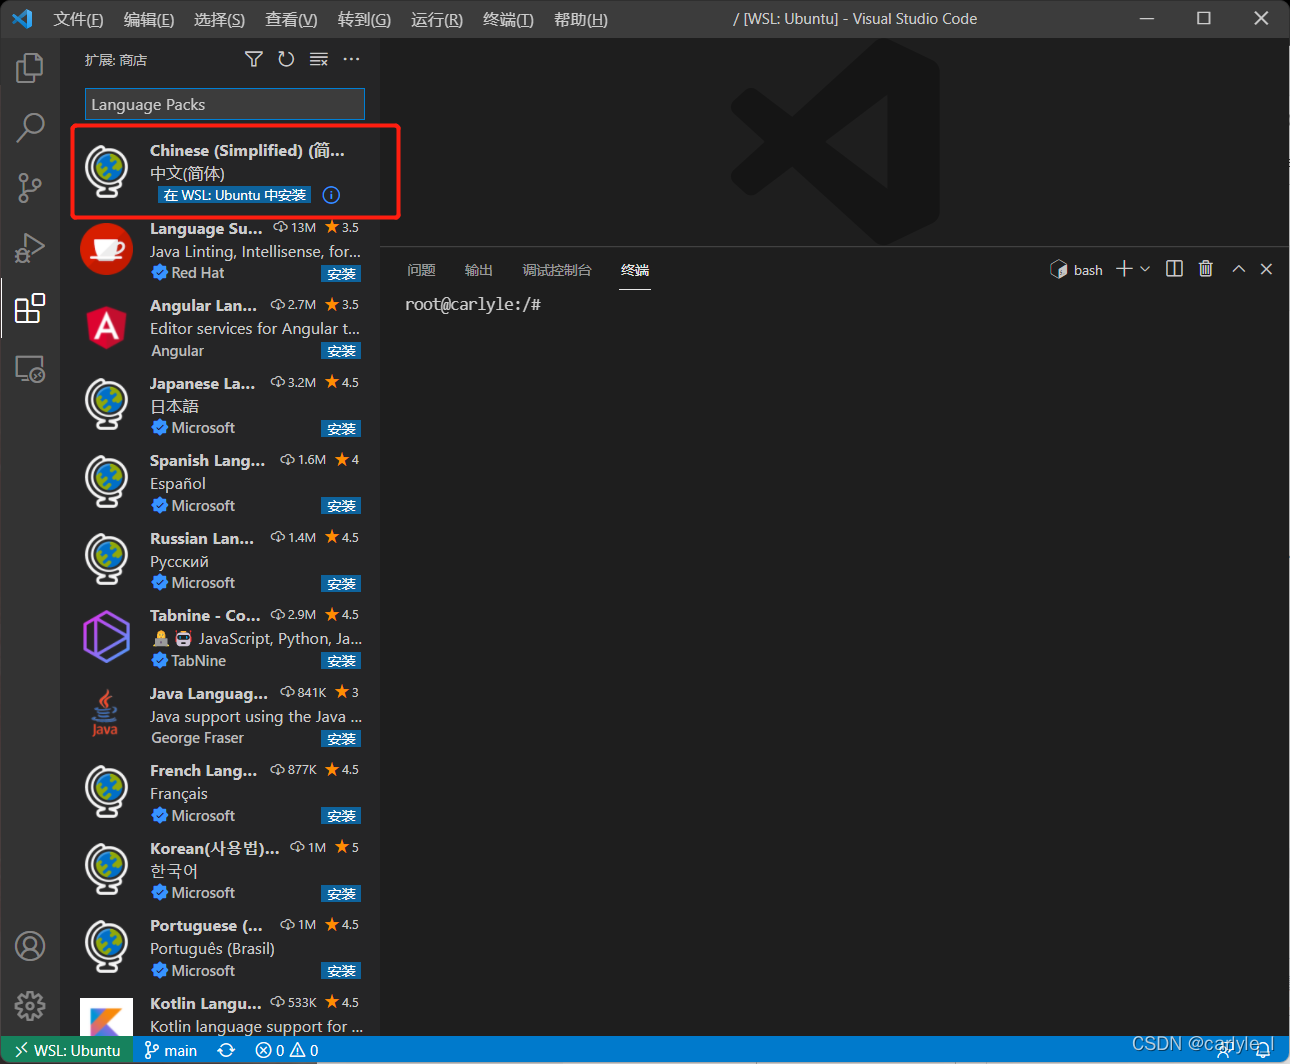The height and width of the screenshot is (1064, 1290).
Task: Open the Explorer sidebar view
Action: click(x=30, y=68)
